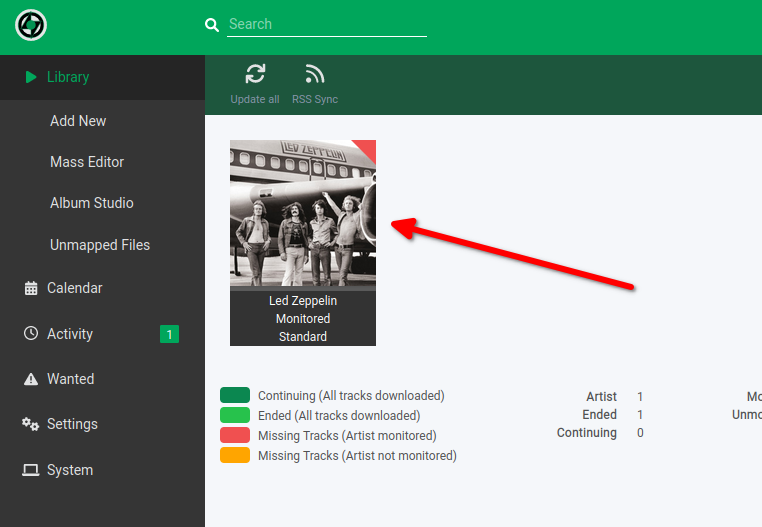Open the Led Zeppelin artist poster
Screen dimensions: 762x527
pyautogui.click(x=303, y=213)
